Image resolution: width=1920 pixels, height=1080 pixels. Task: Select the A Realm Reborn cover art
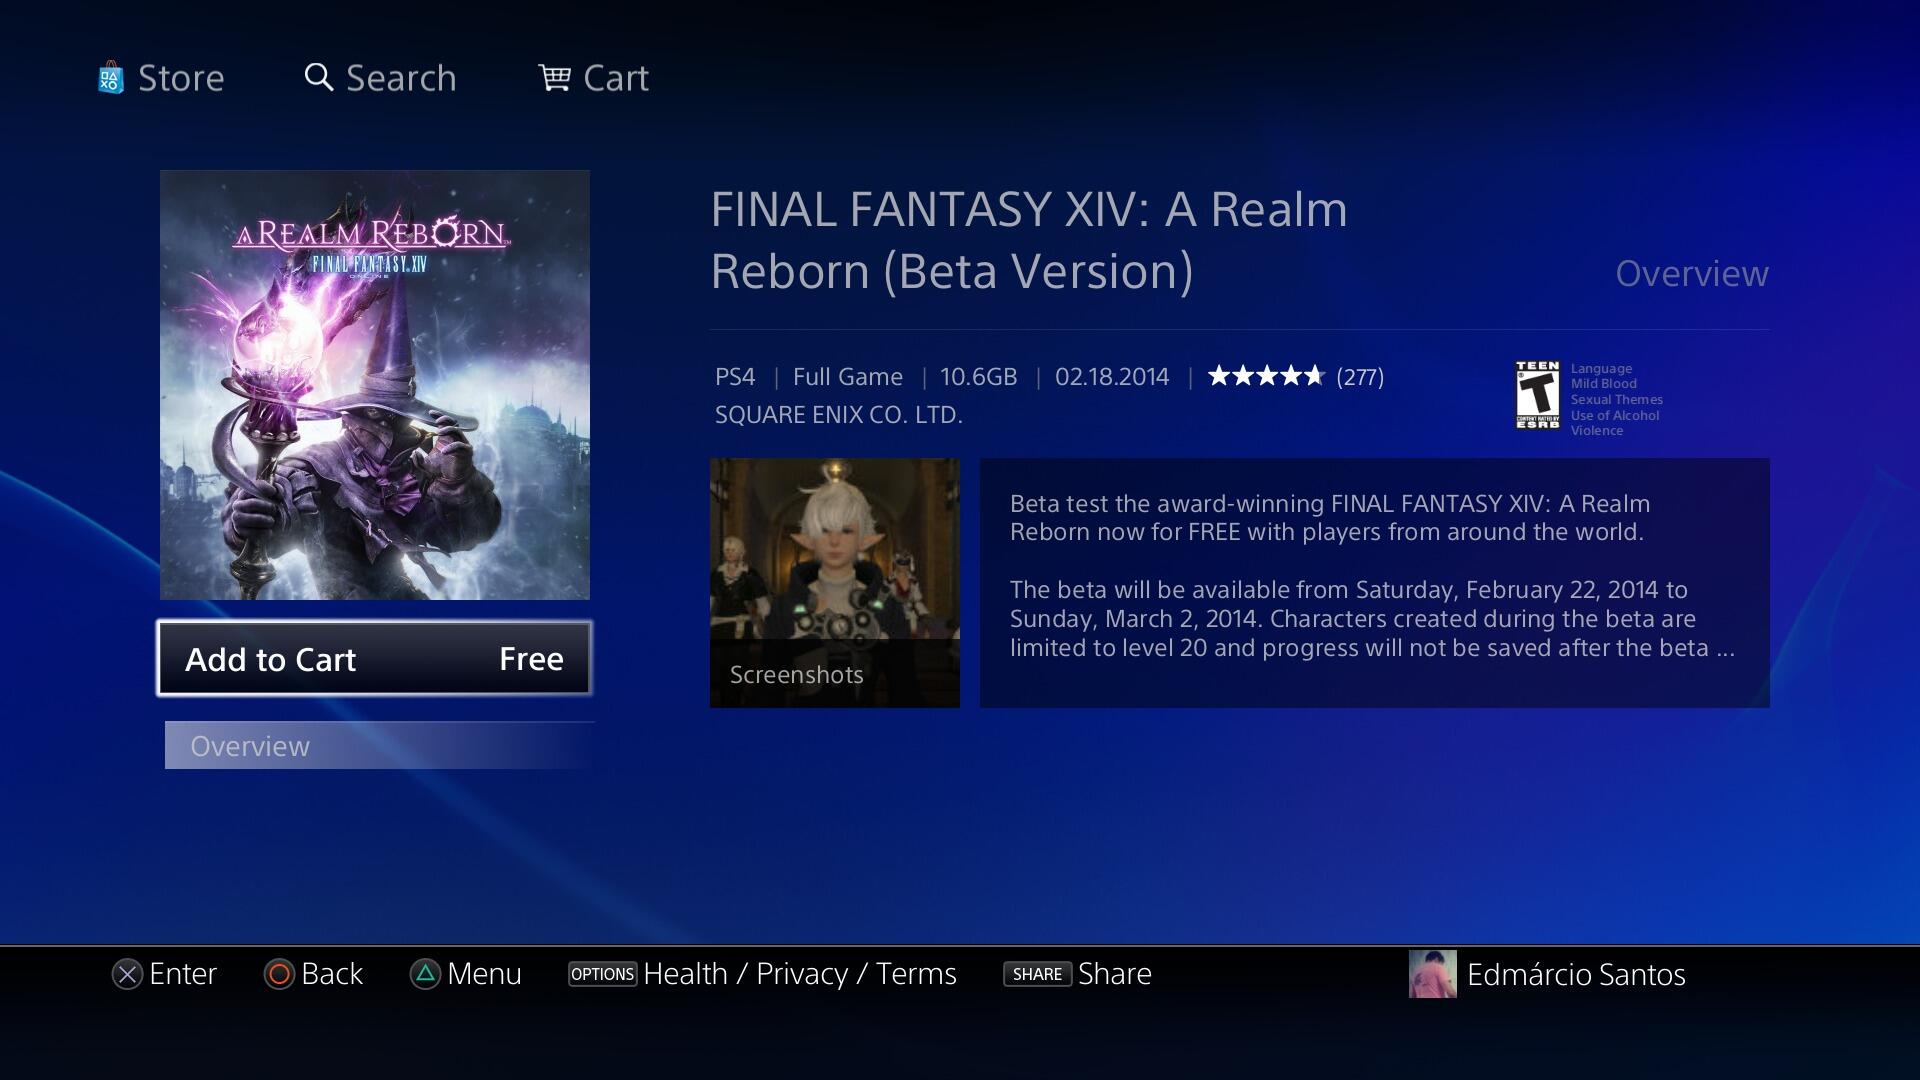pos(375,385)
